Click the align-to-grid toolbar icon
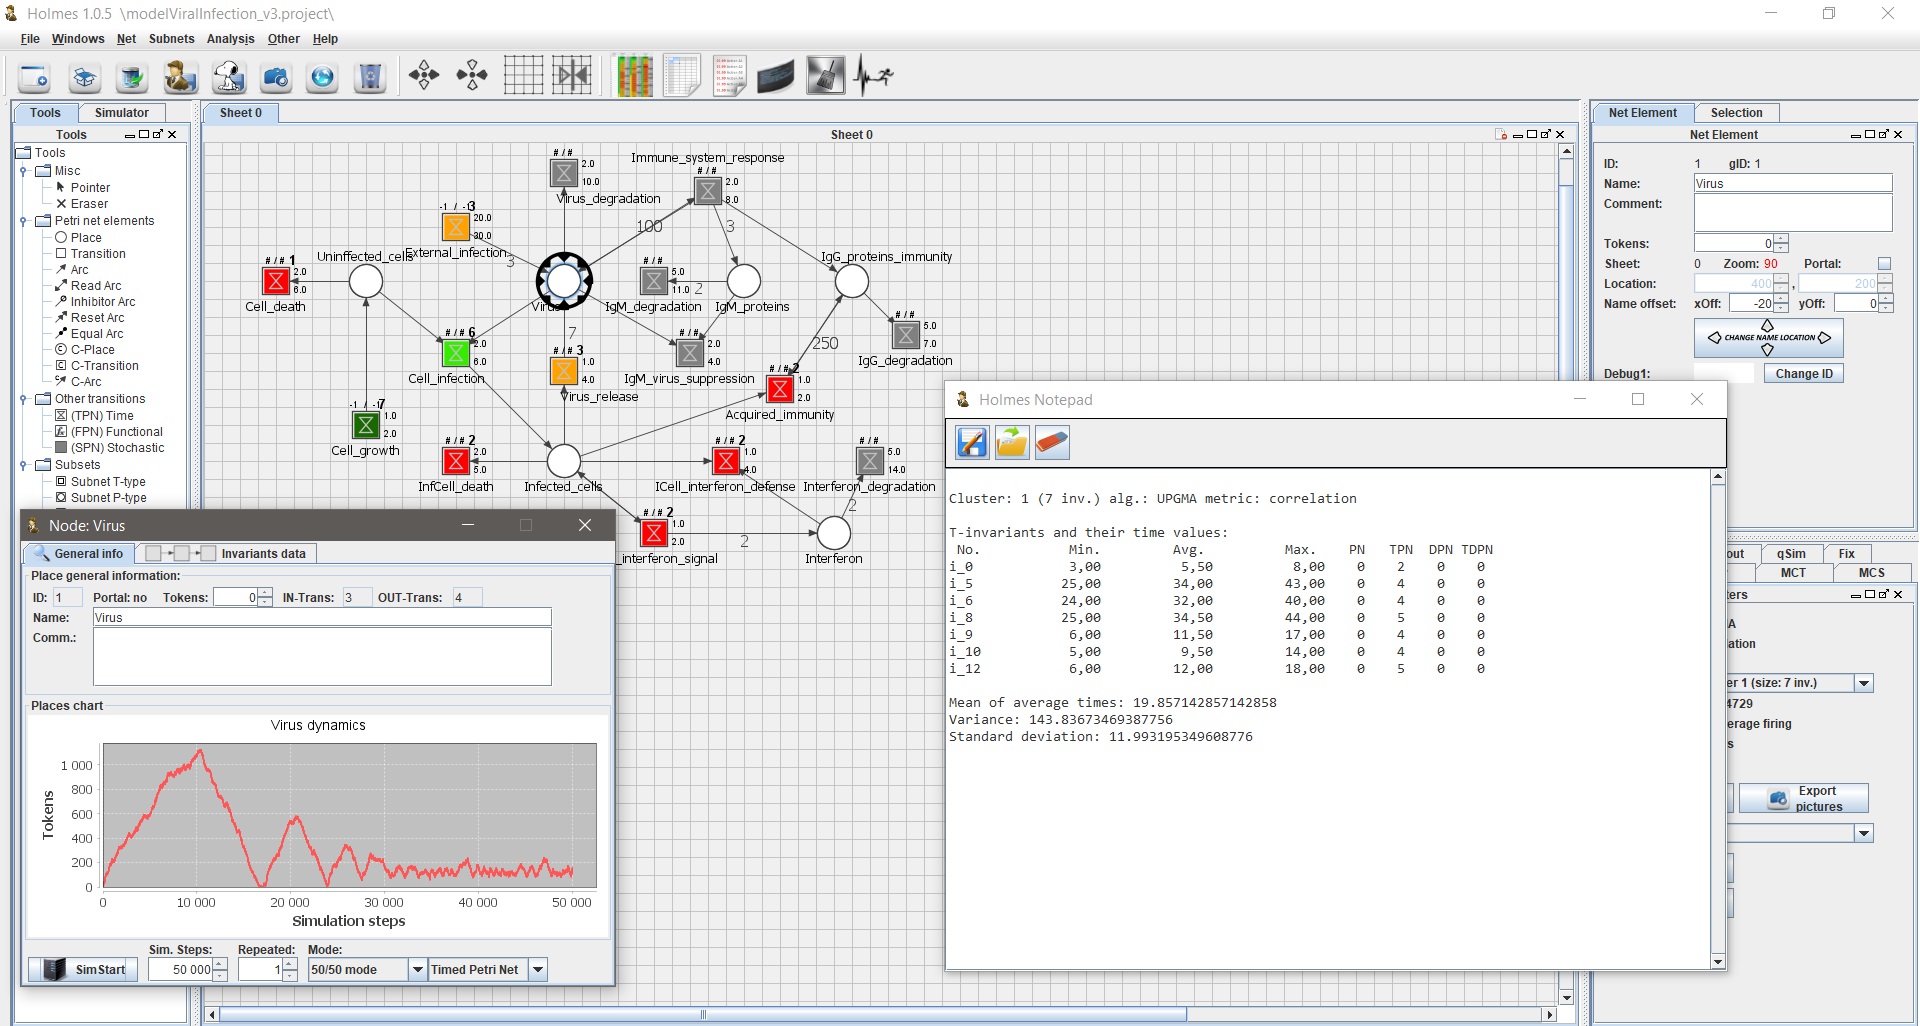This screenshot has width=1920, height=1026. coord(573,75)
